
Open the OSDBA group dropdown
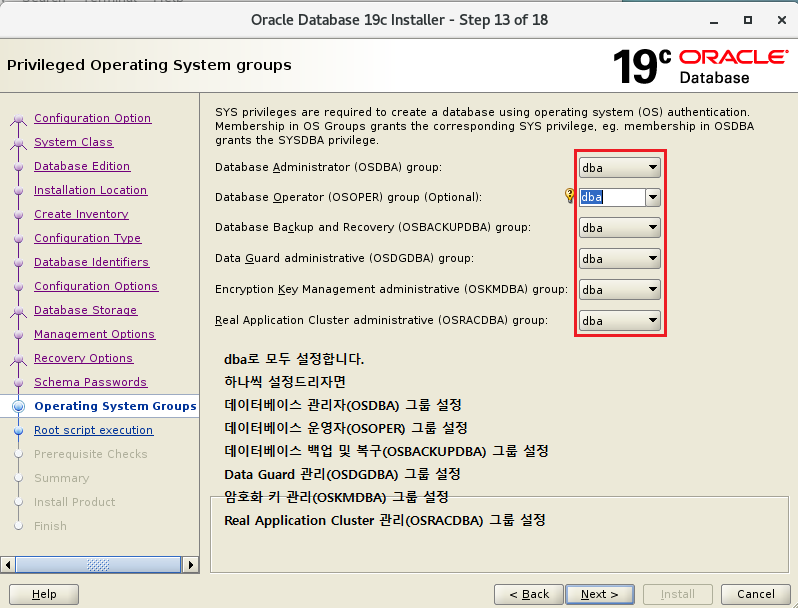pos(619,167)
